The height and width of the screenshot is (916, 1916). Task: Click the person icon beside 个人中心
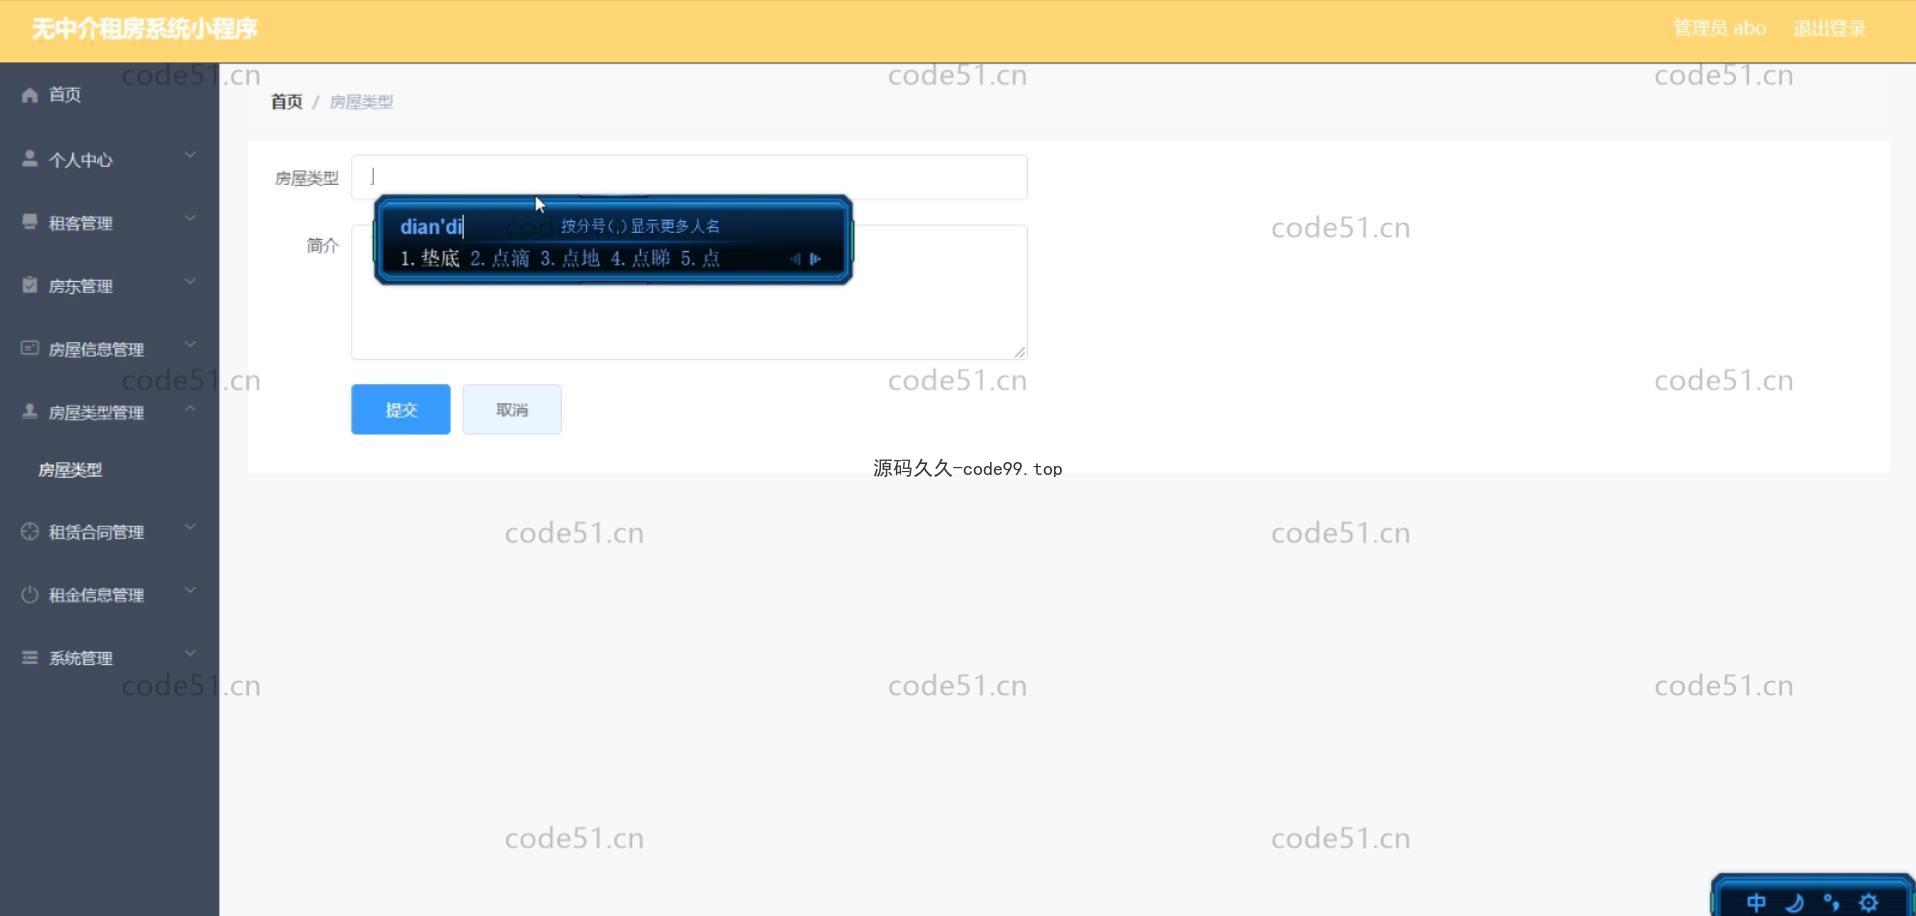(30, 159)
